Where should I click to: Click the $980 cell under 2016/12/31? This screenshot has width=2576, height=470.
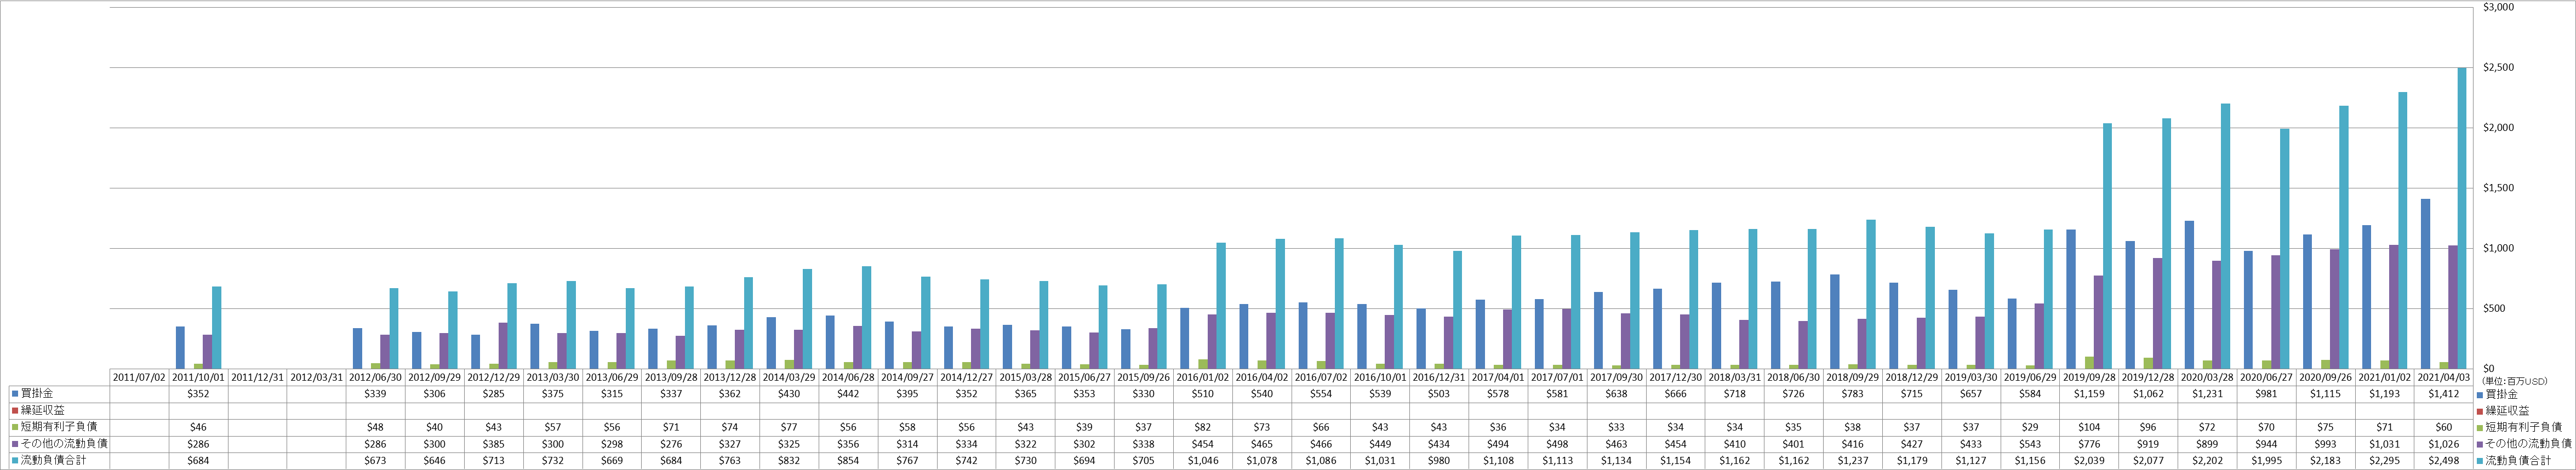pyautogui.click(x=1439, y=461)
